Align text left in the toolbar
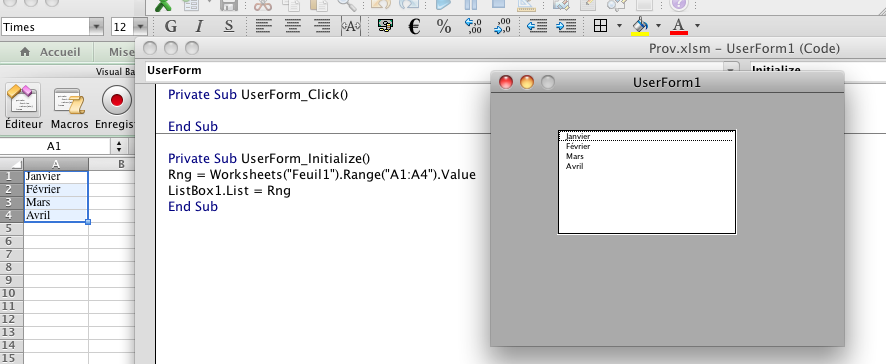Image resolution: width=886 pixels, height=364 pixels. [262, 27]
